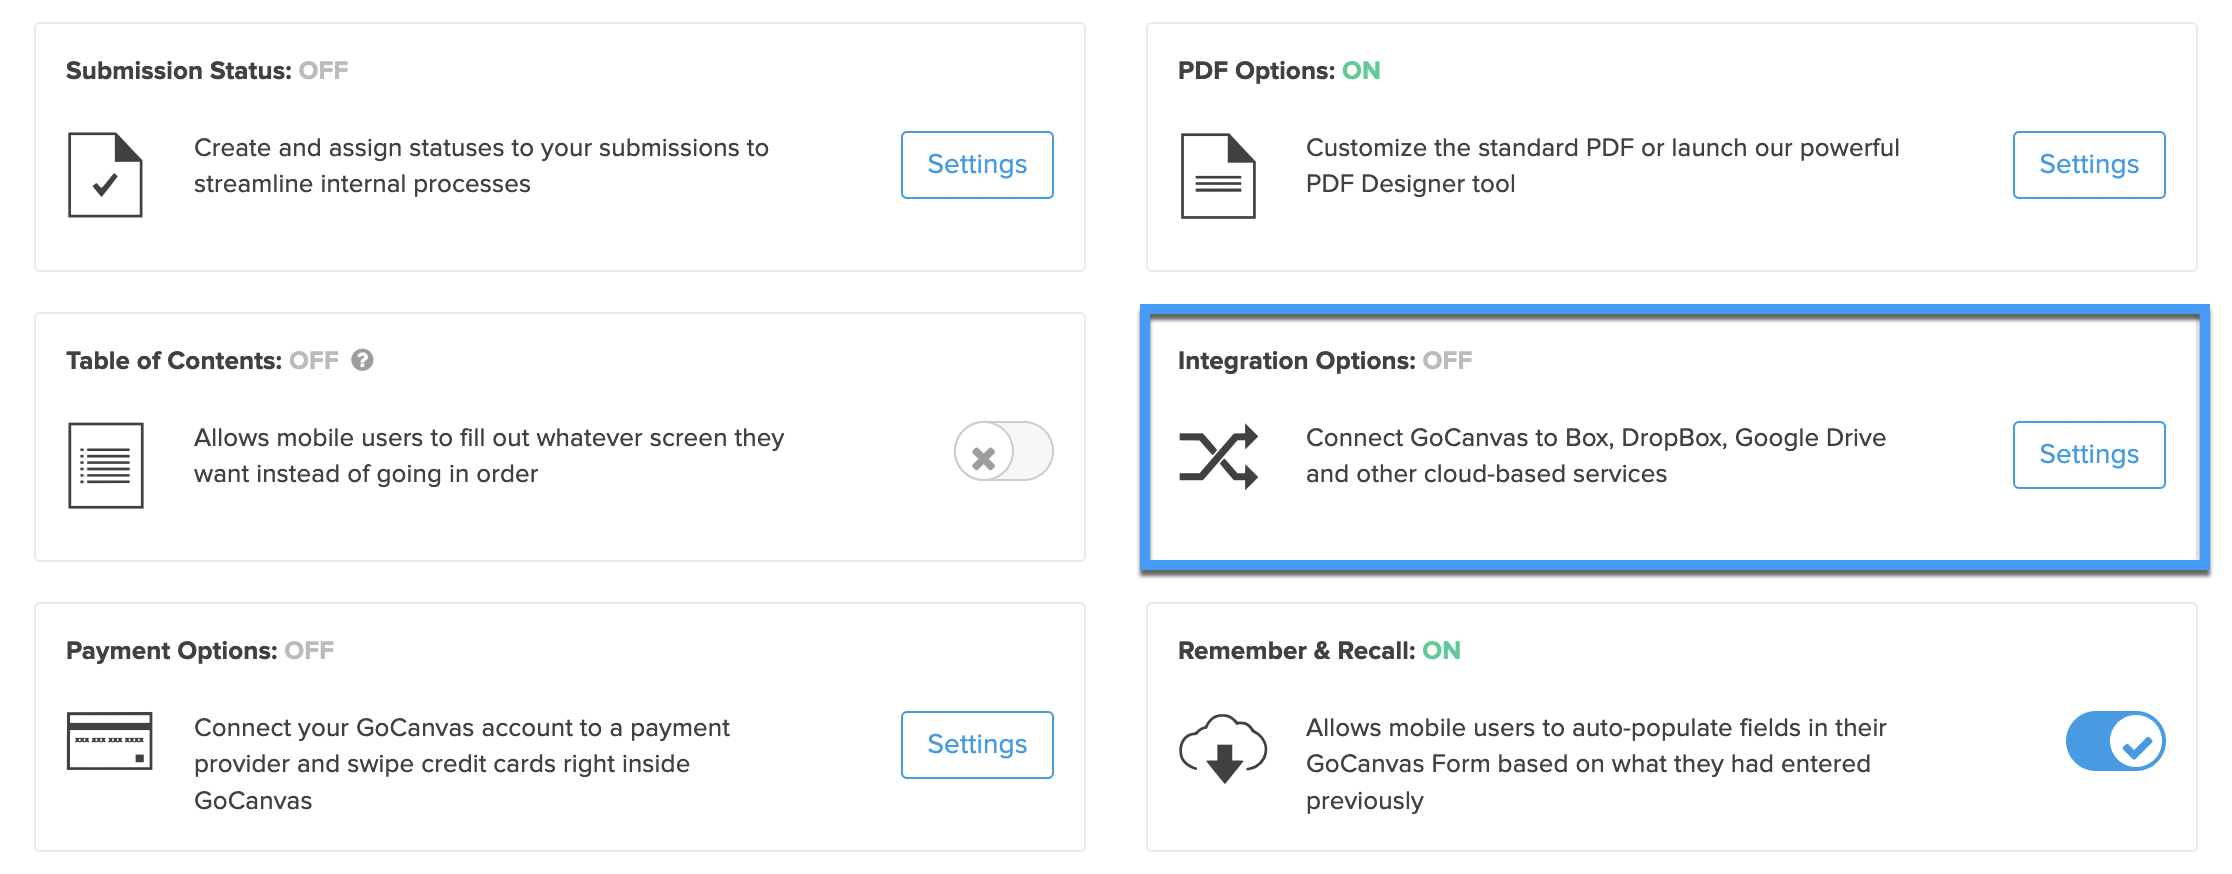Toggle the X switch under Table of Contents
The image size is (2232, 874).
(x=1003, y=452)
